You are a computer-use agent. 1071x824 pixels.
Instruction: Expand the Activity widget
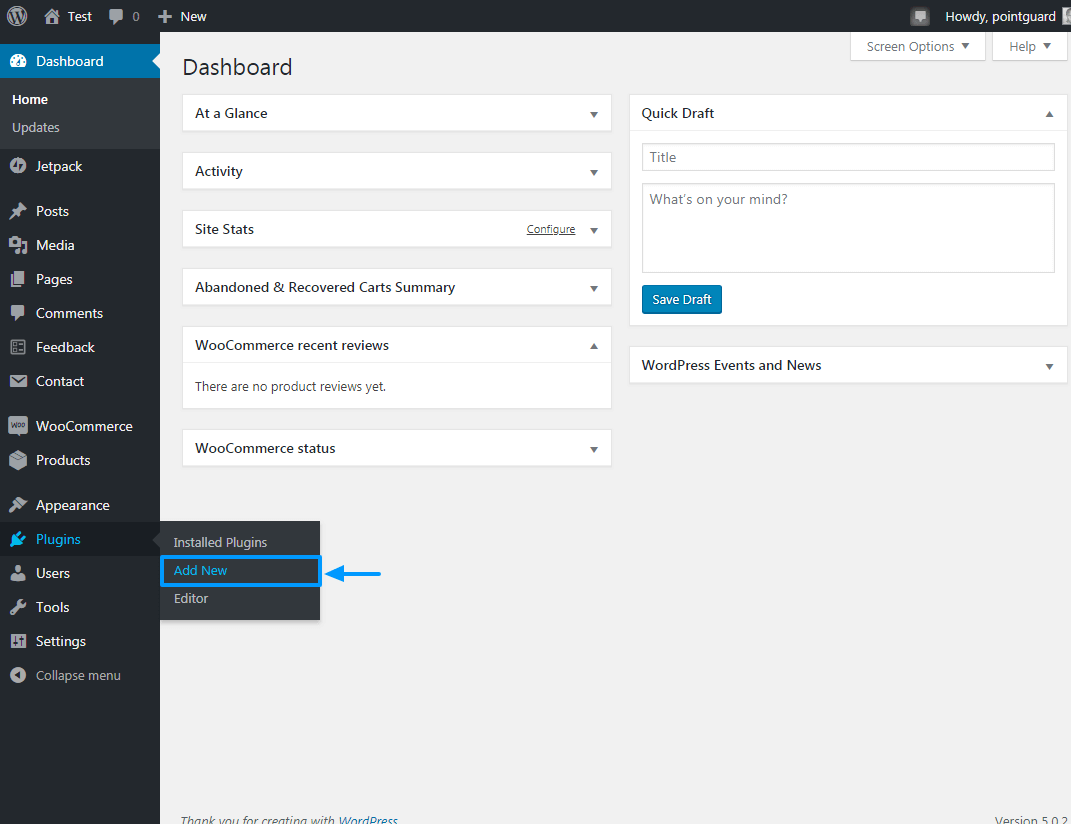594,172
